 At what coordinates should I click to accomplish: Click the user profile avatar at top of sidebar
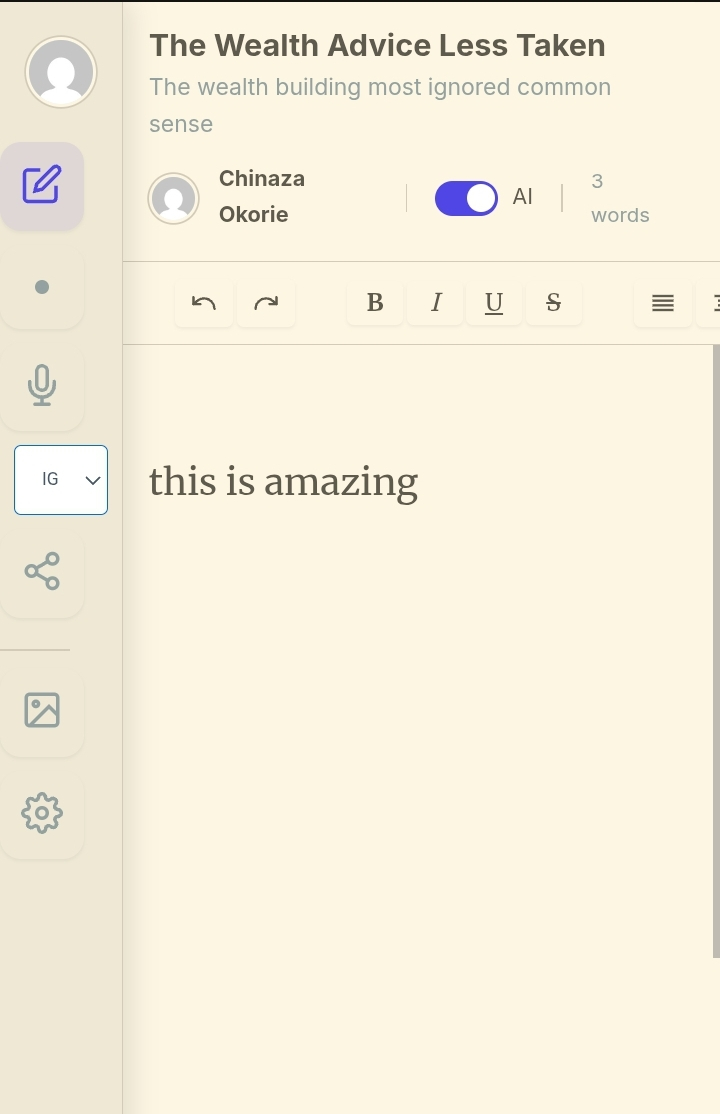click(x=61, y=72)
